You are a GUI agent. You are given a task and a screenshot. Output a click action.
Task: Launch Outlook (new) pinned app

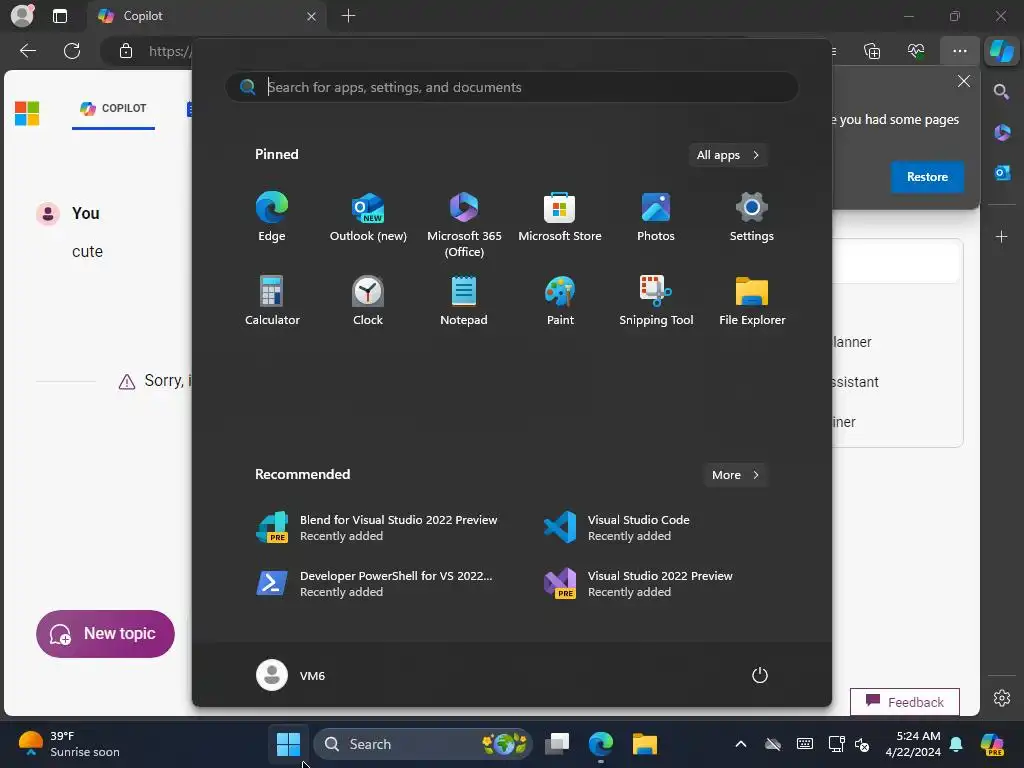[368, 217]
